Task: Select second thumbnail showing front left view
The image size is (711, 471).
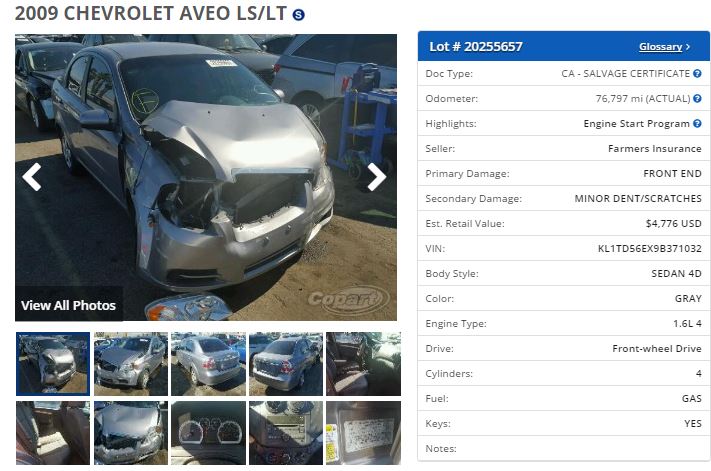Action: 131,364
